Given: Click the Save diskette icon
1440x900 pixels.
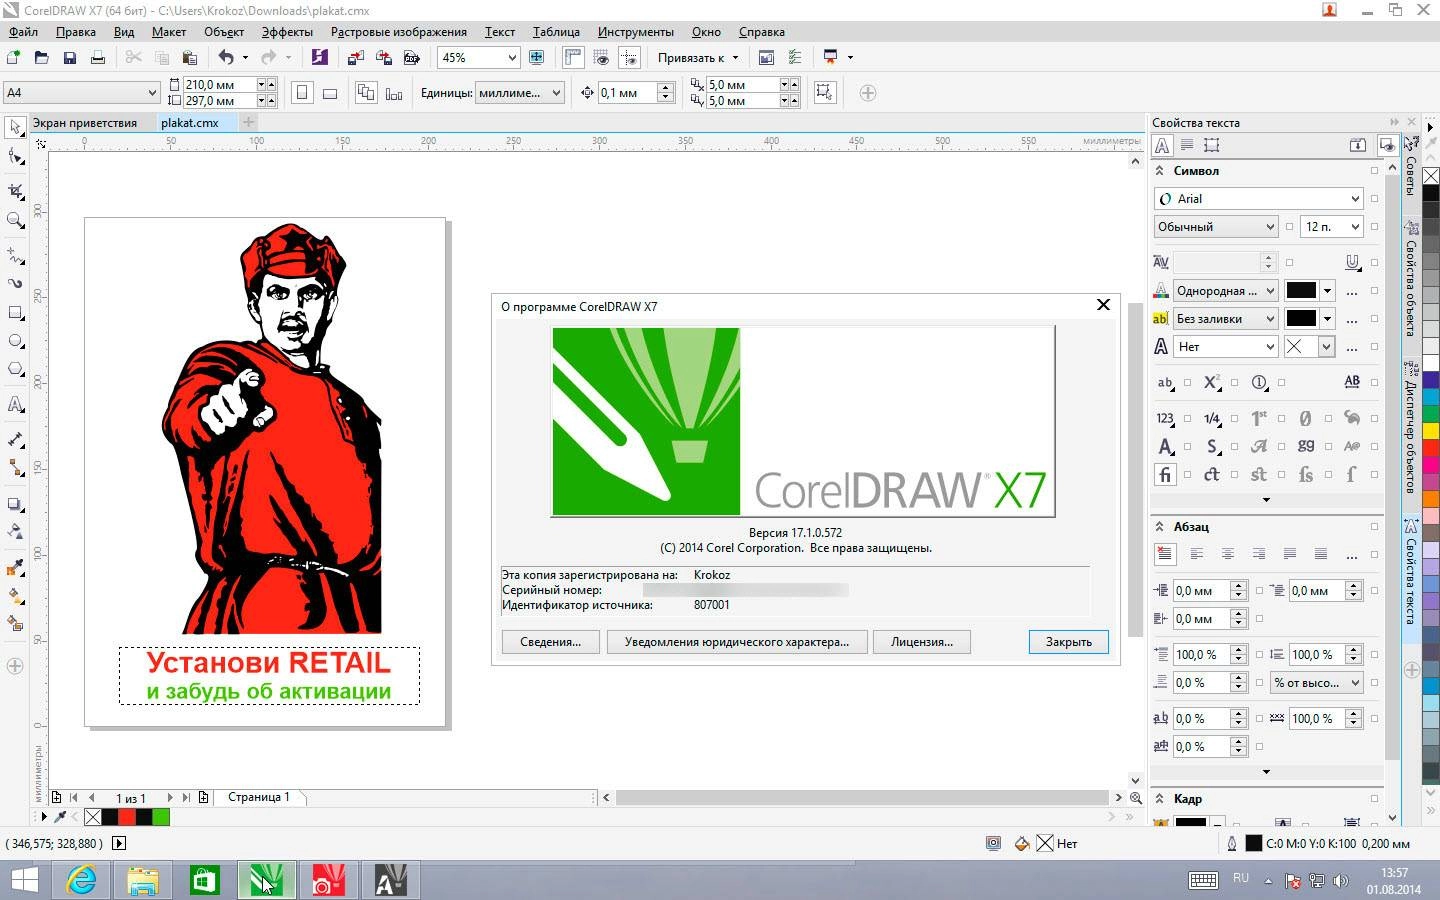Looking at the screenshot, I should point(69,58).
